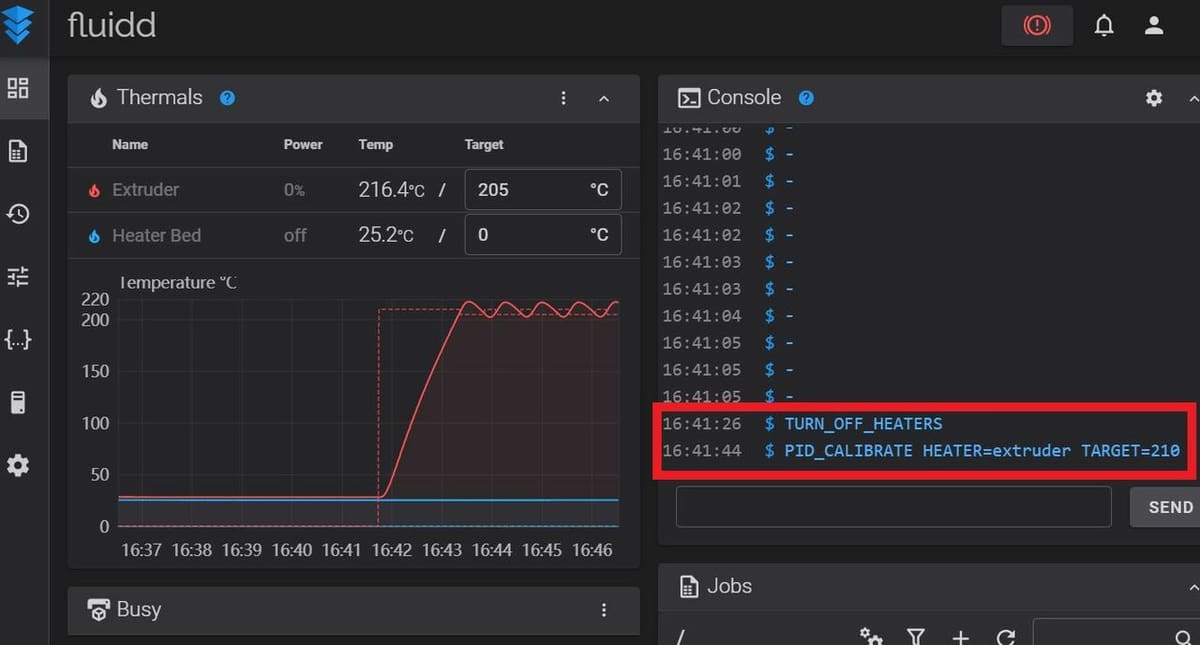Open the Busy panel three-dot menu

click(x=604, y=610)
